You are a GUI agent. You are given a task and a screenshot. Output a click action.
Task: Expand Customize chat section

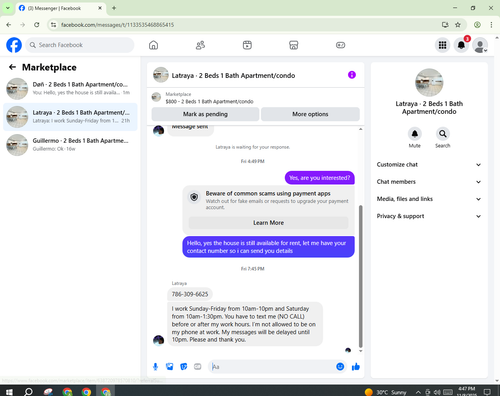(x=429, y=165)
